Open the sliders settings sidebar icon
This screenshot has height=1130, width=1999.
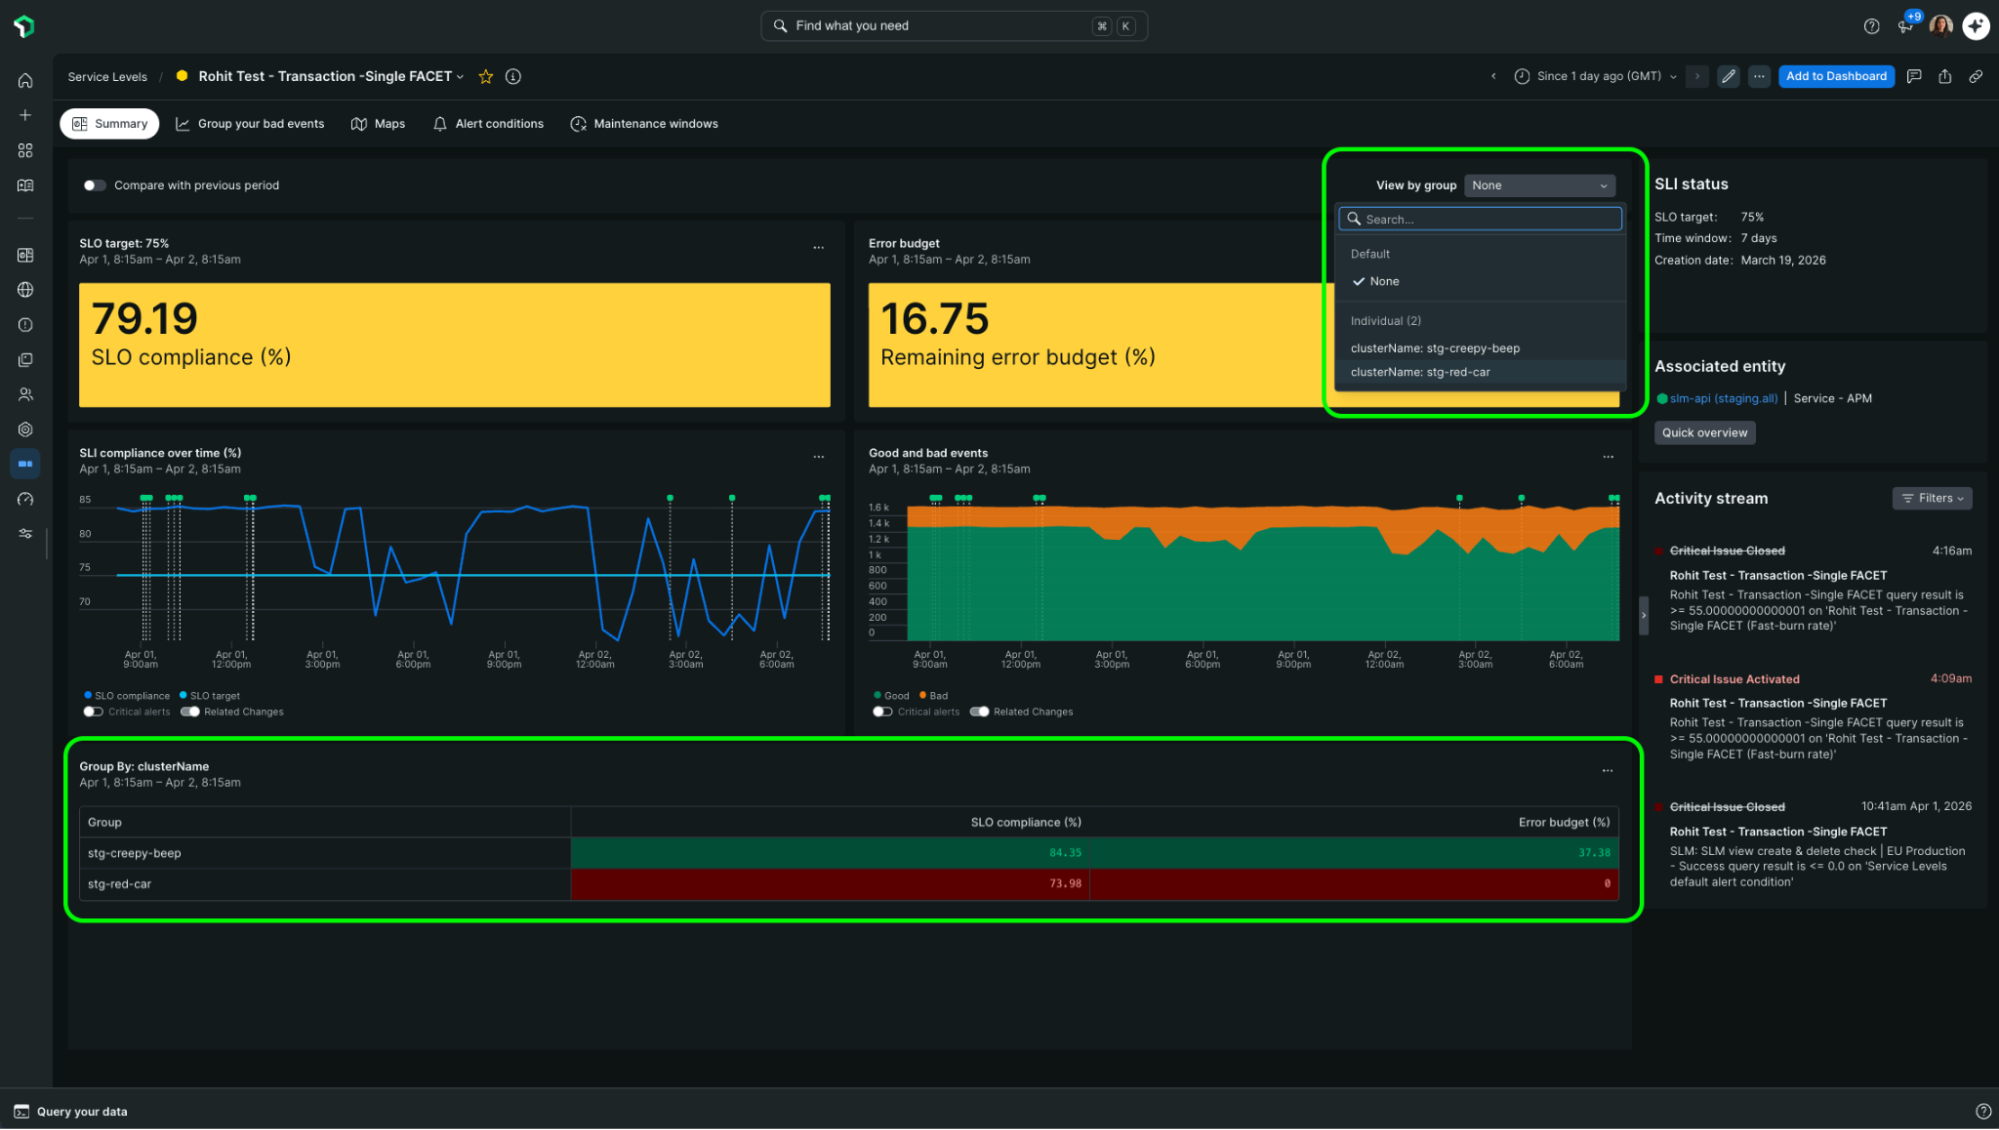point(25,534)
